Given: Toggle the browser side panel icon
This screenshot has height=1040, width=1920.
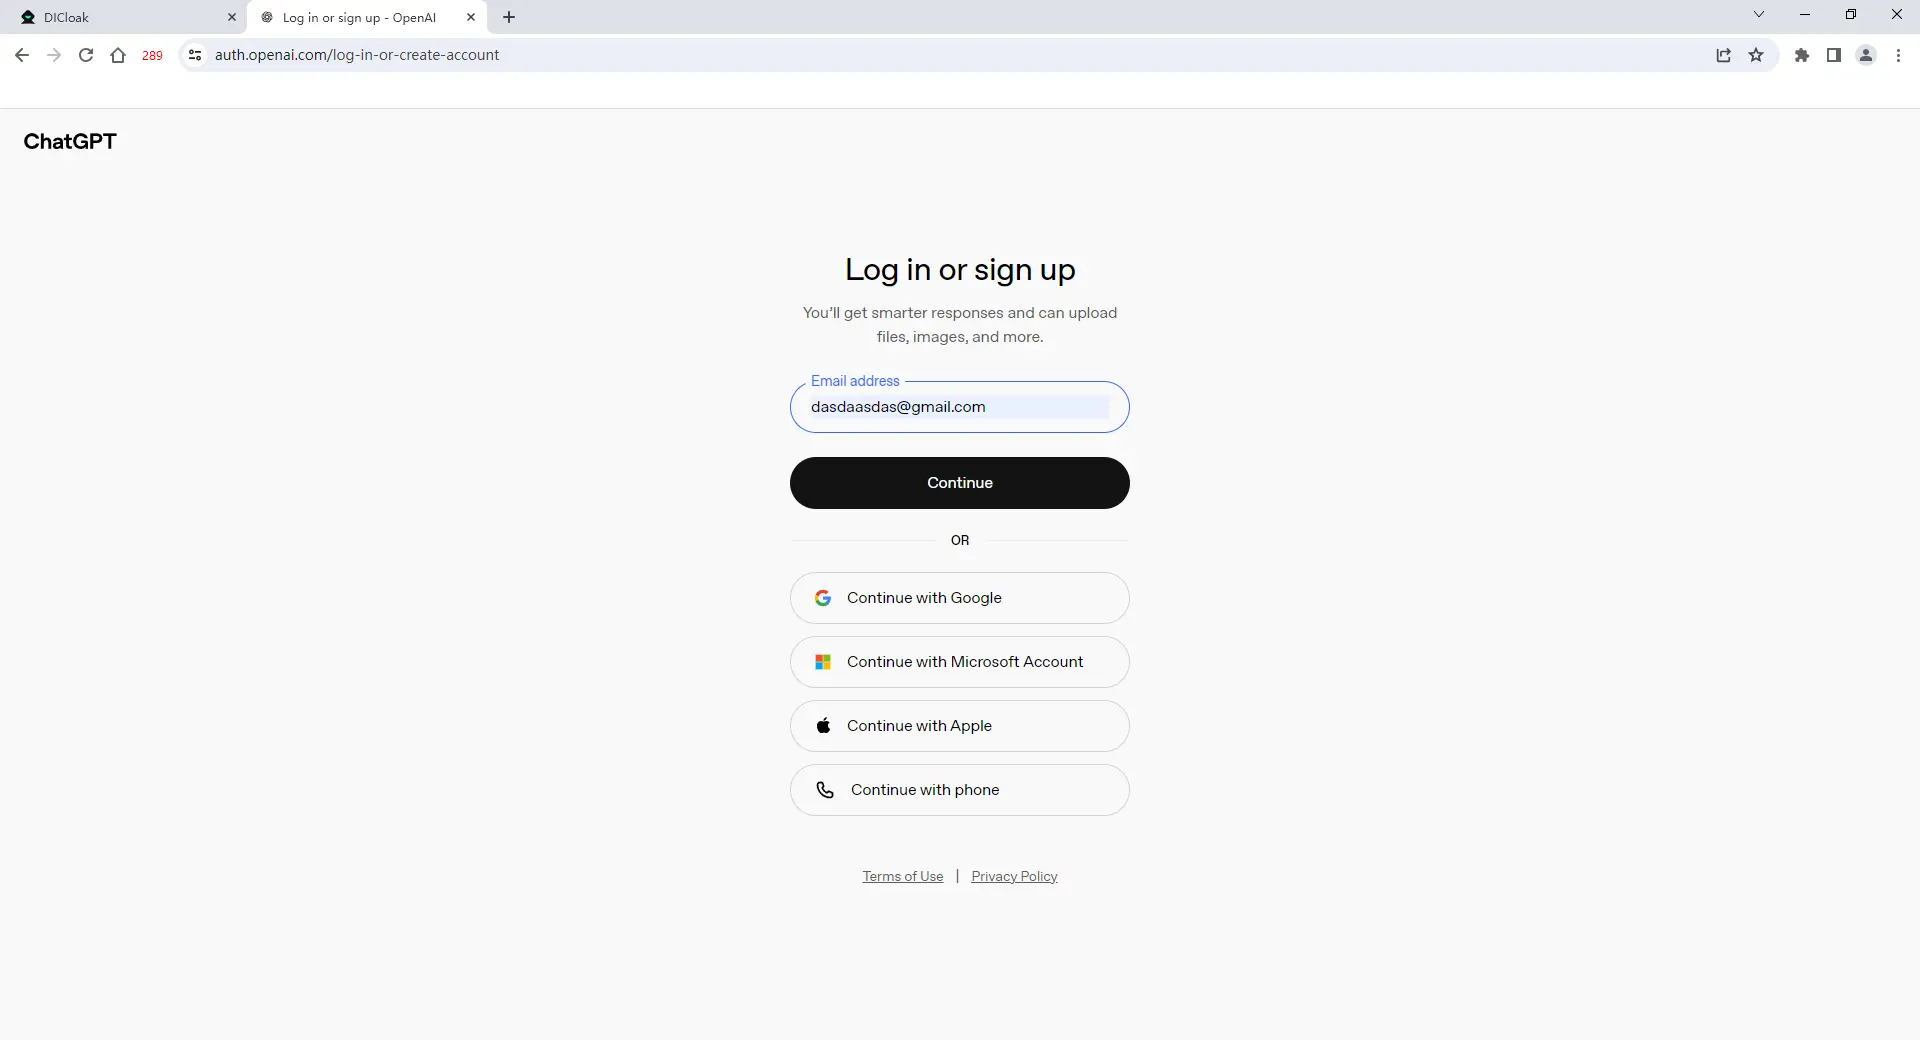Looking at the screenshot, I should (x=1834, y=55).
